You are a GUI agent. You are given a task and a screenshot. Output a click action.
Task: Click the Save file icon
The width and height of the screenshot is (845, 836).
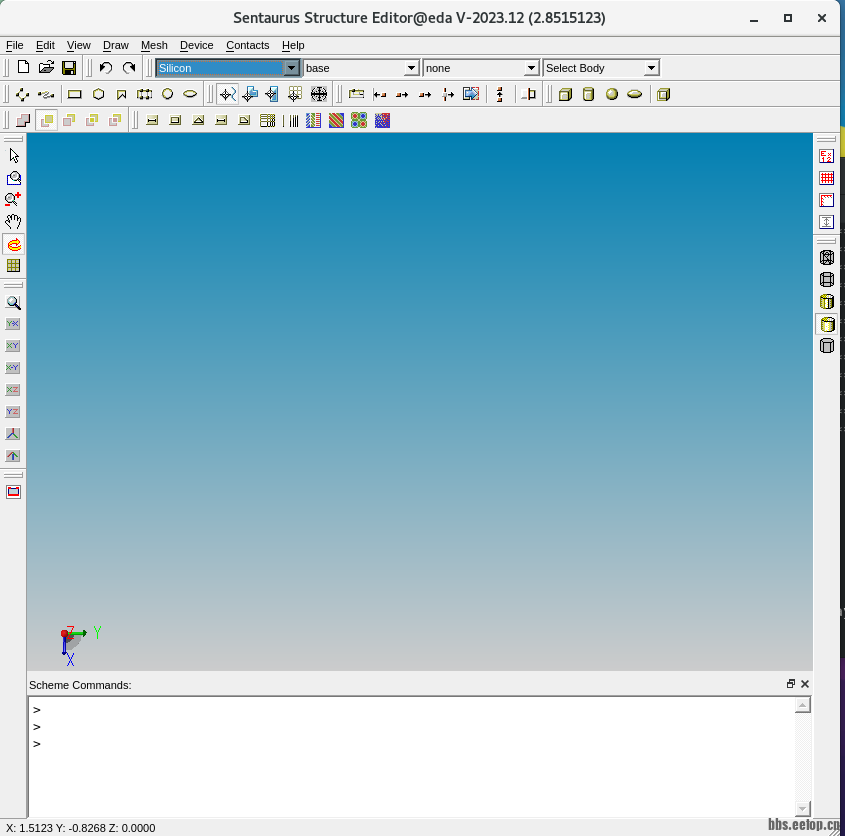(69, 68)
